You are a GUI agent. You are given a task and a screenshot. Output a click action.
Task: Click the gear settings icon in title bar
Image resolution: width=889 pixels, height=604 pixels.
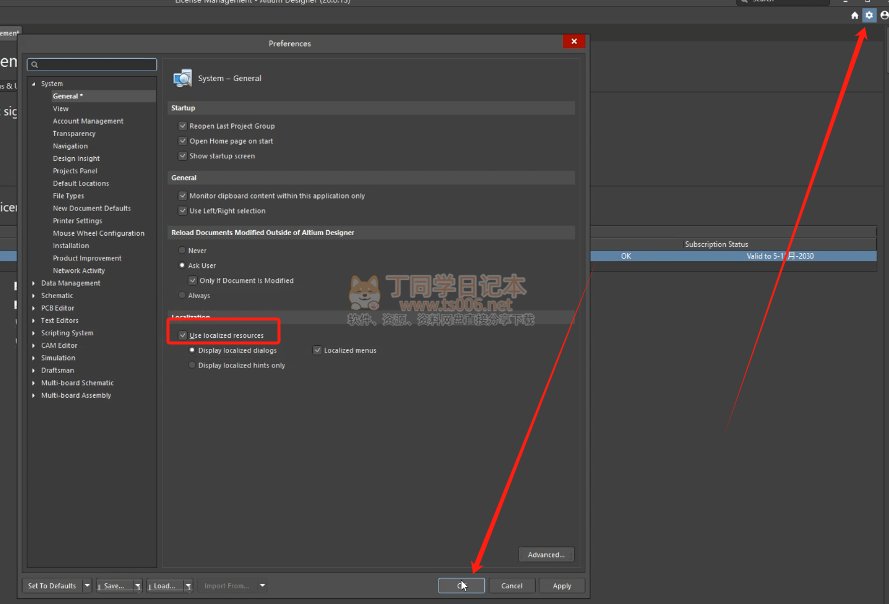(869, 15)
